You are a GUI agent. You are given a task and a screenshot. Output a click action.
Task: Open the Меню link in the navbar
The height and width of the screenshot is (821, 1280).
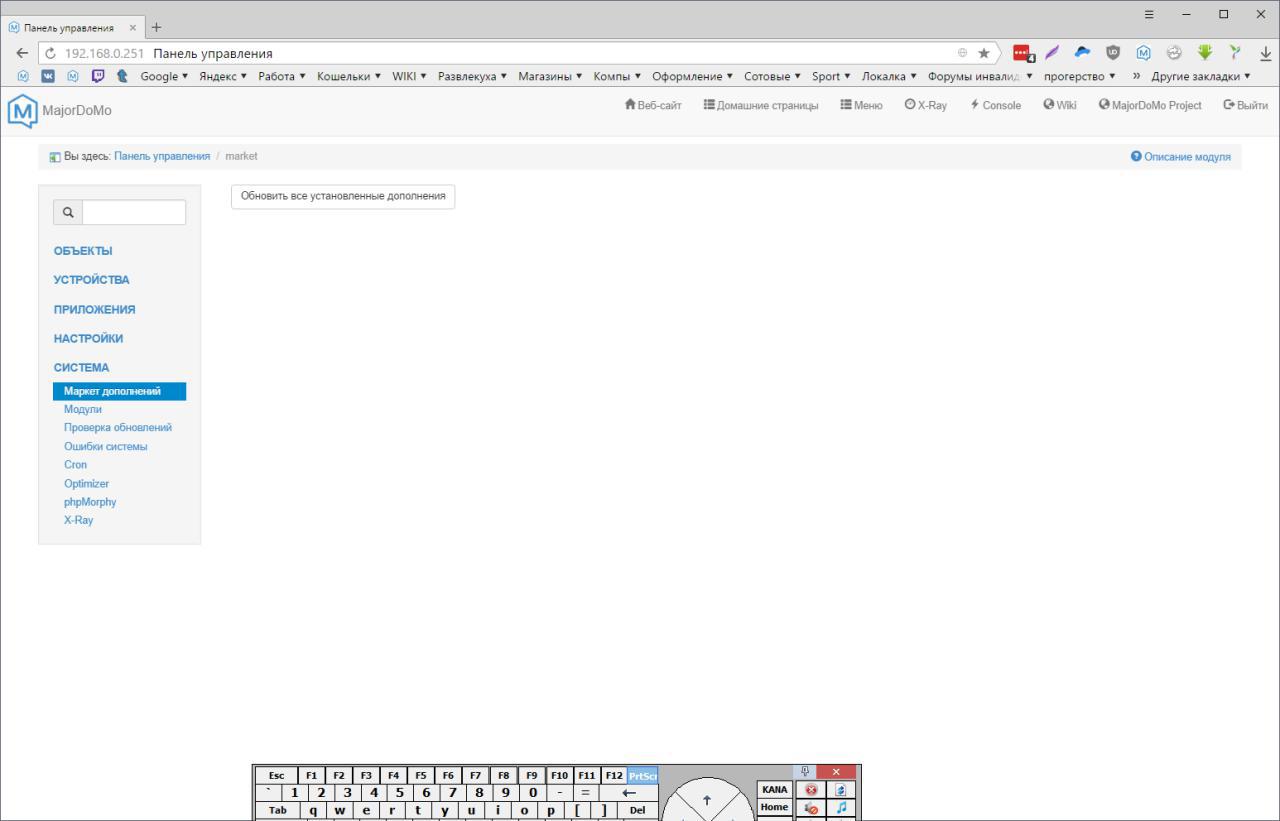tap(861, 105)
